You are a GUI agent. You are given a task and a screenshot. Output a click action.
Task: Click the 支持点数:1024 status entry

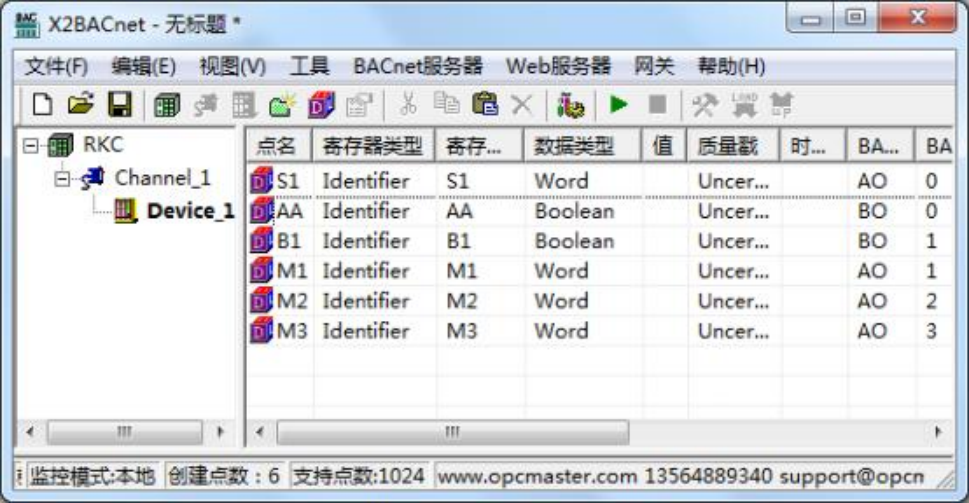(359, 476)
